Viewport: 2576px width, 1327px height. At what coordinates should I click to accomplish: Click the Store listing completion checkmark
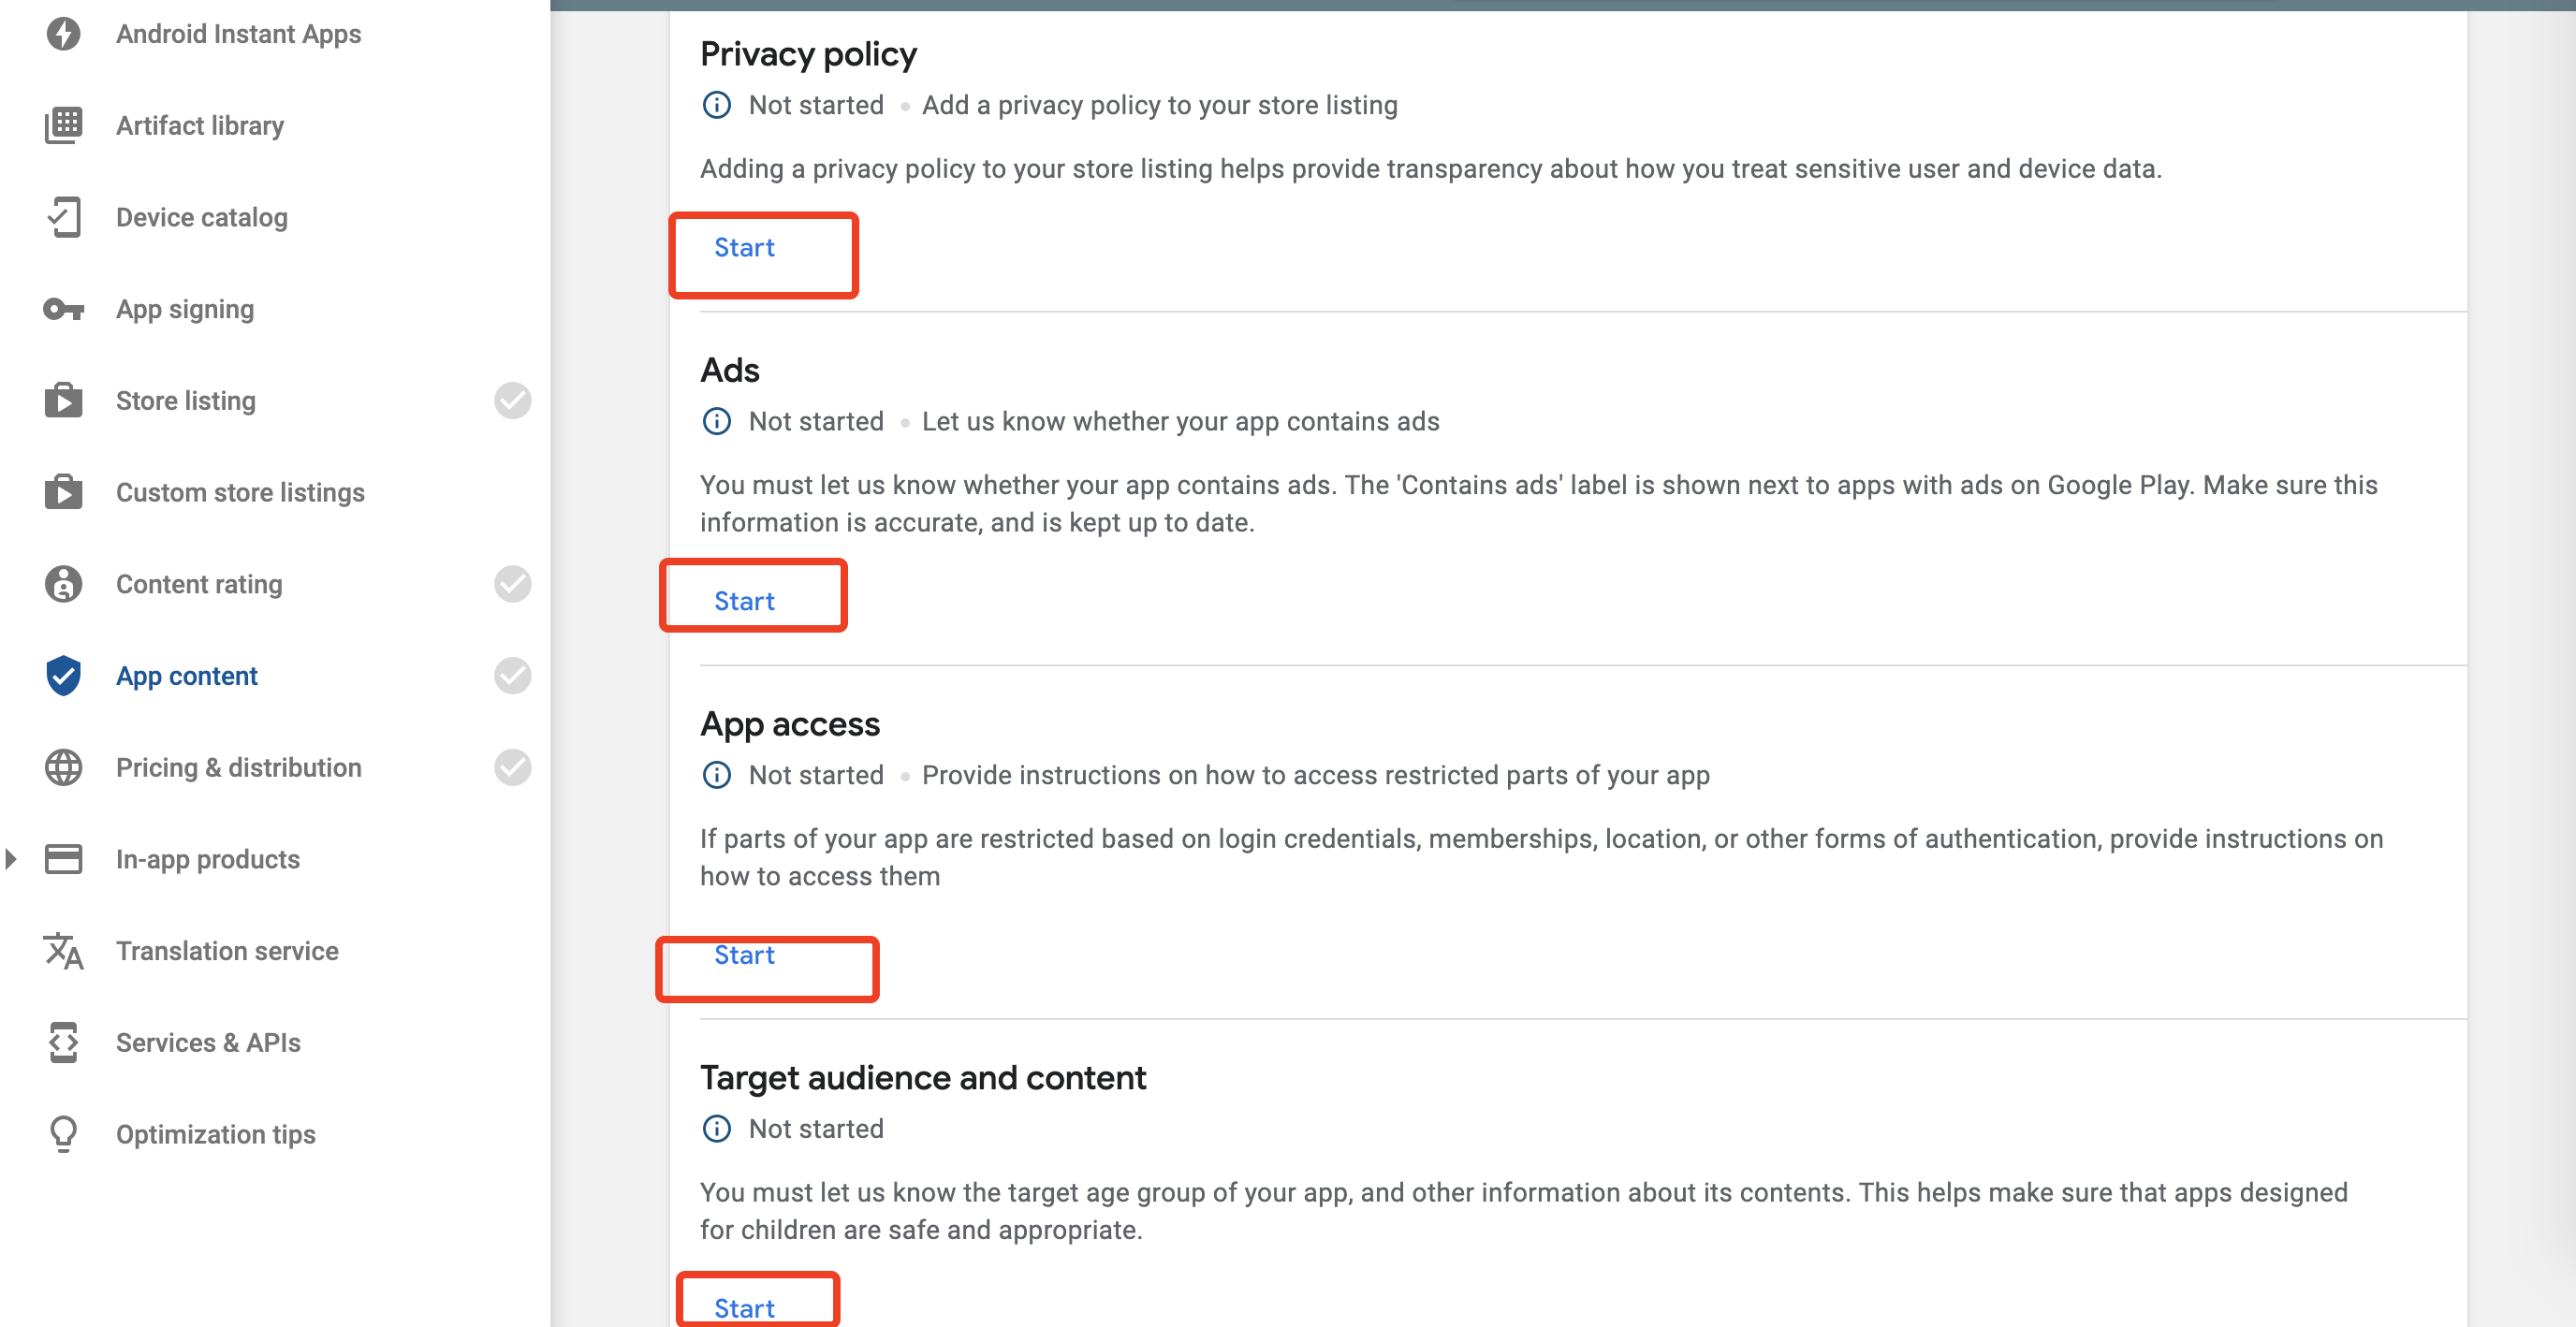(x=512, y=401)
